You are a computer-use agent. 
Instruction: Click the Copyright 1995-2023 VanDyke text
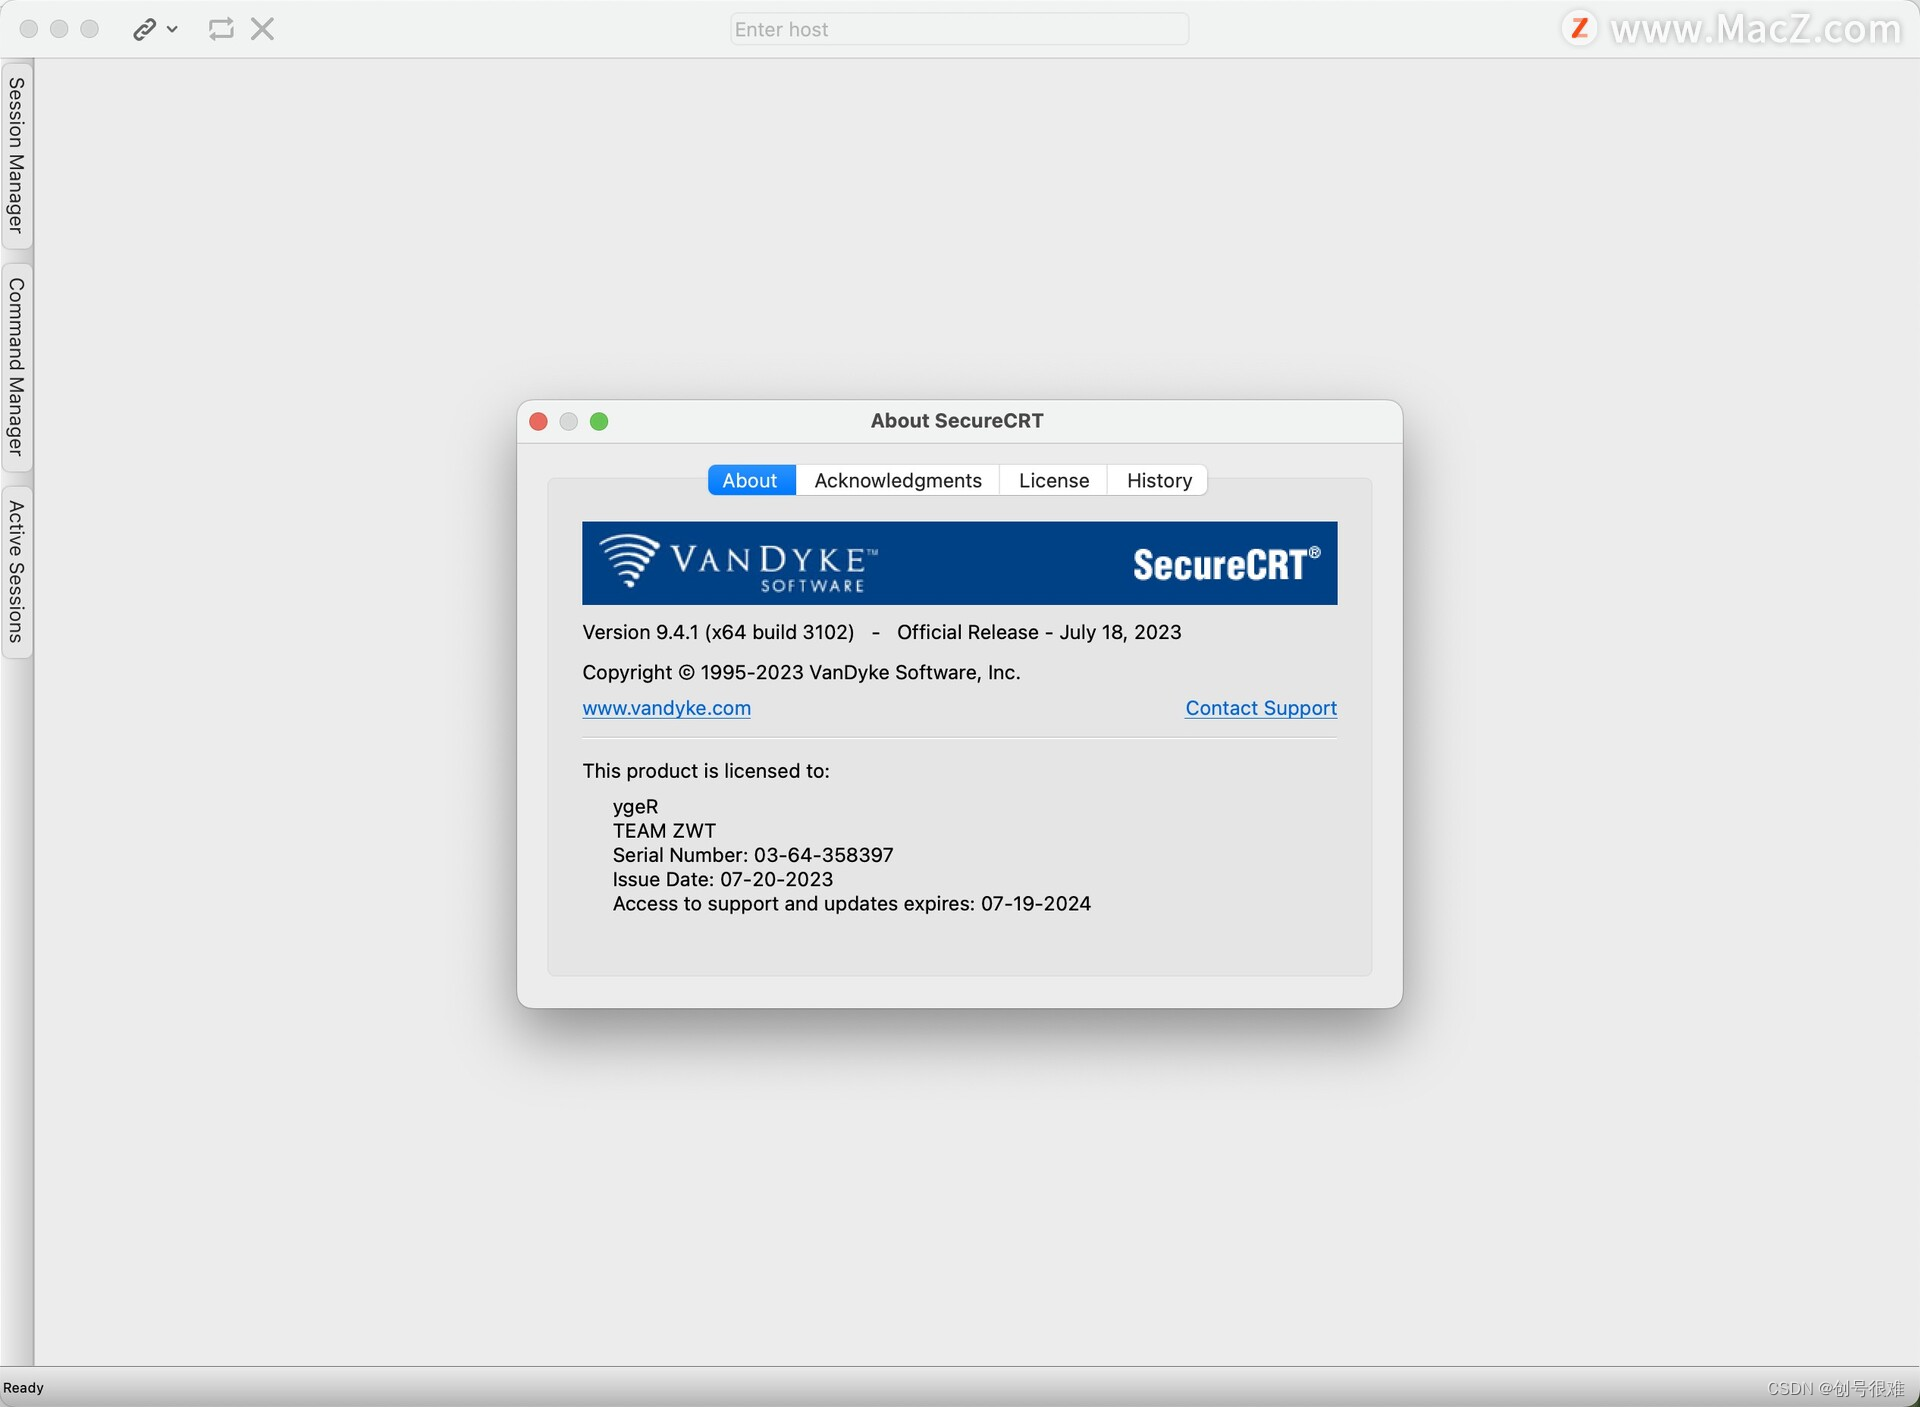pos(801,672)
